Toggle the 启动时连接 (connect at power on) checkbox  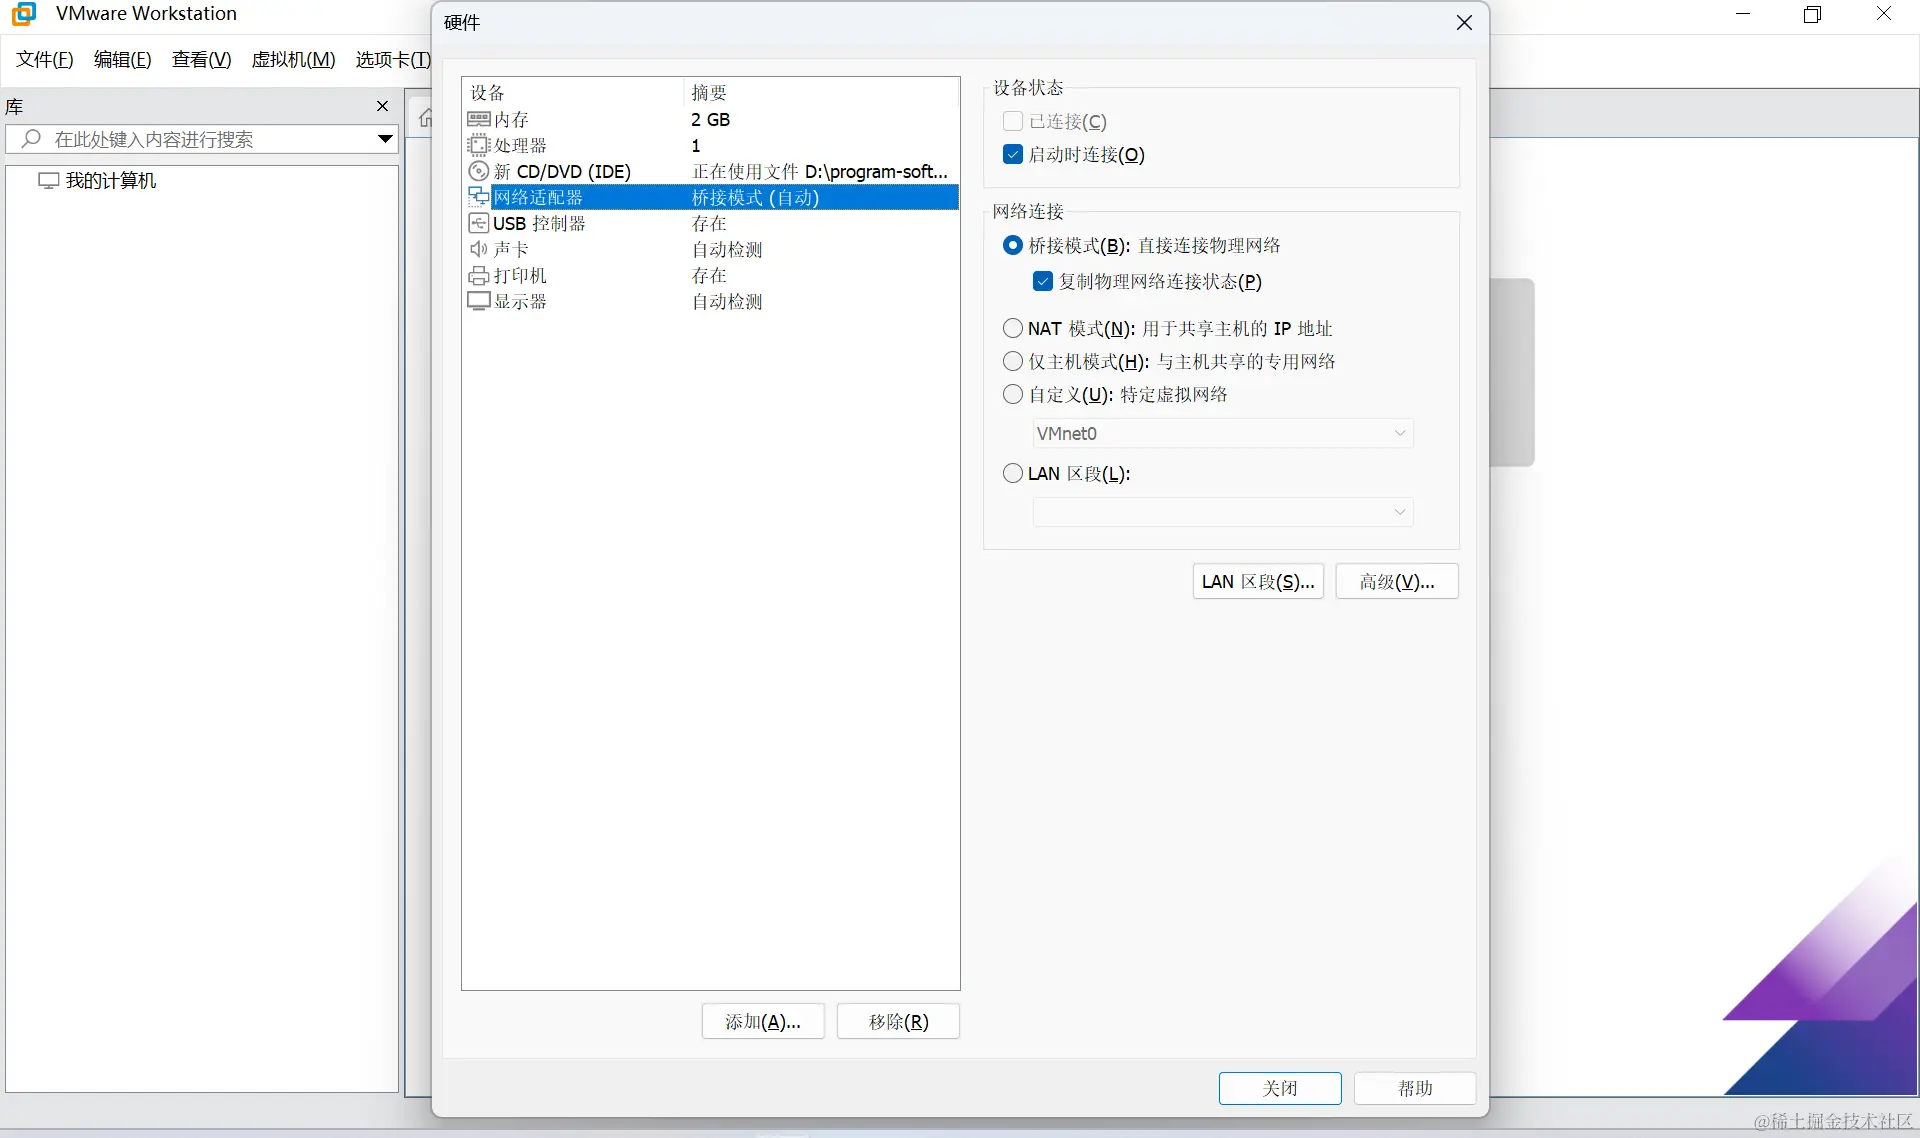tap(1013, 155)
